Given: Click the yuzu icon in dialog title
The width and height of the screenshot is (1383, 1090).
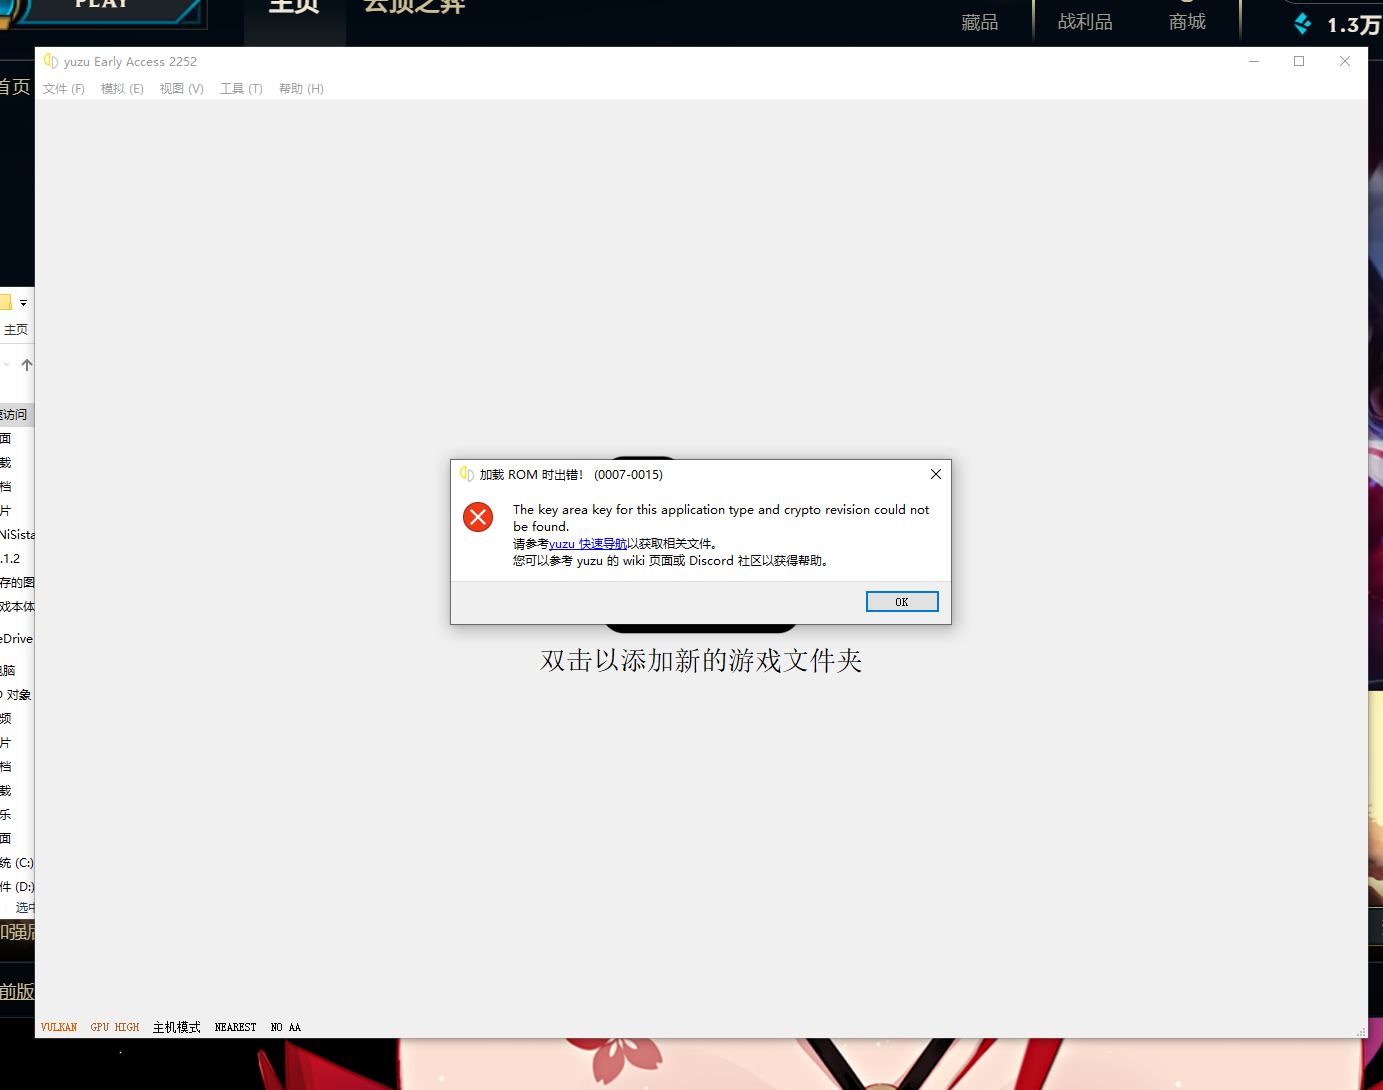Looking at the screenshot, I should pos(466,474).
